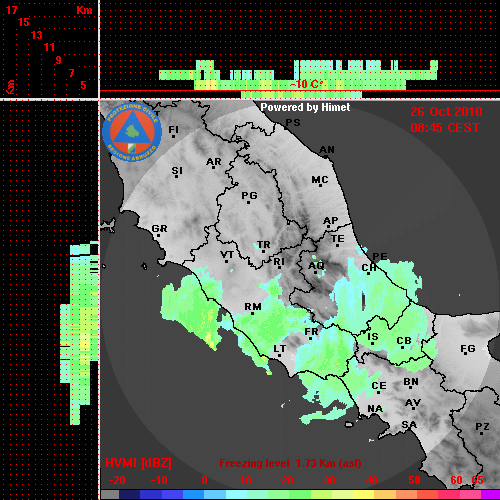Click the yellow swatch on the color bar
The width and height of the screenshot is (500, 500).
[x=363, y=495]
